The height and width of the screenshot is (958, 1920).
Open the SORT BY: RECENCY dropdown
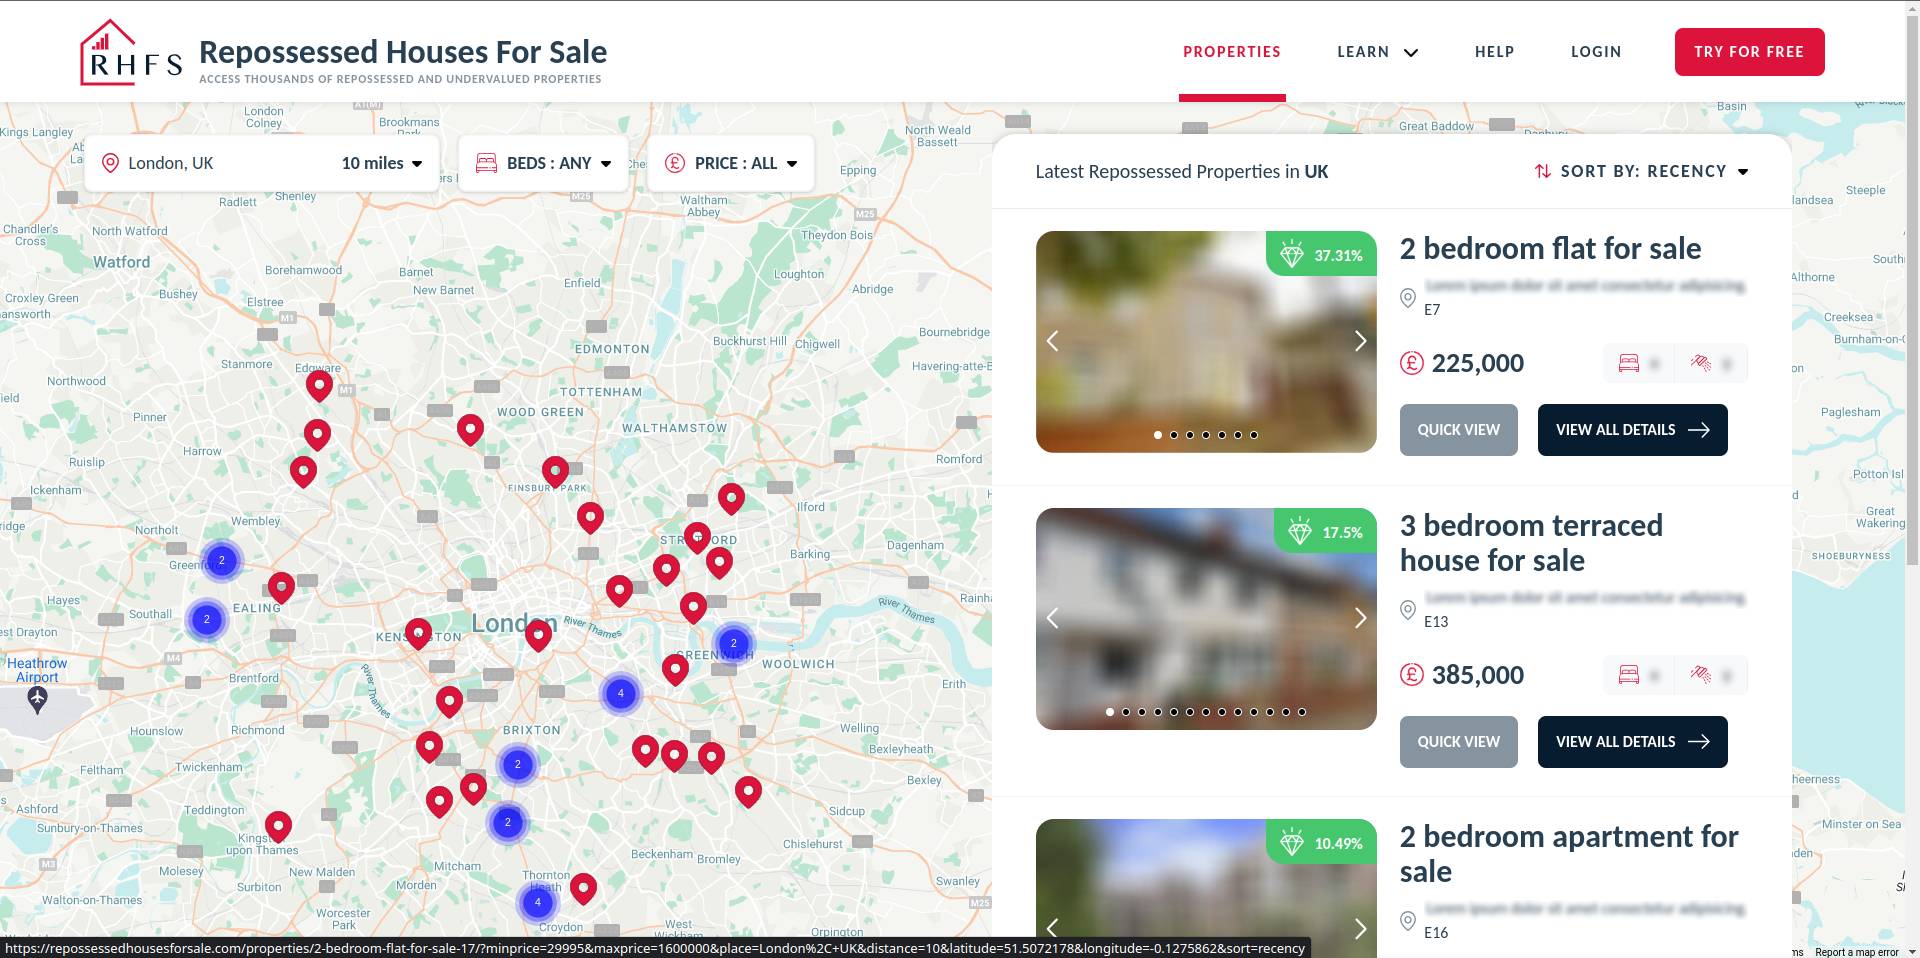pos(1651,171)
